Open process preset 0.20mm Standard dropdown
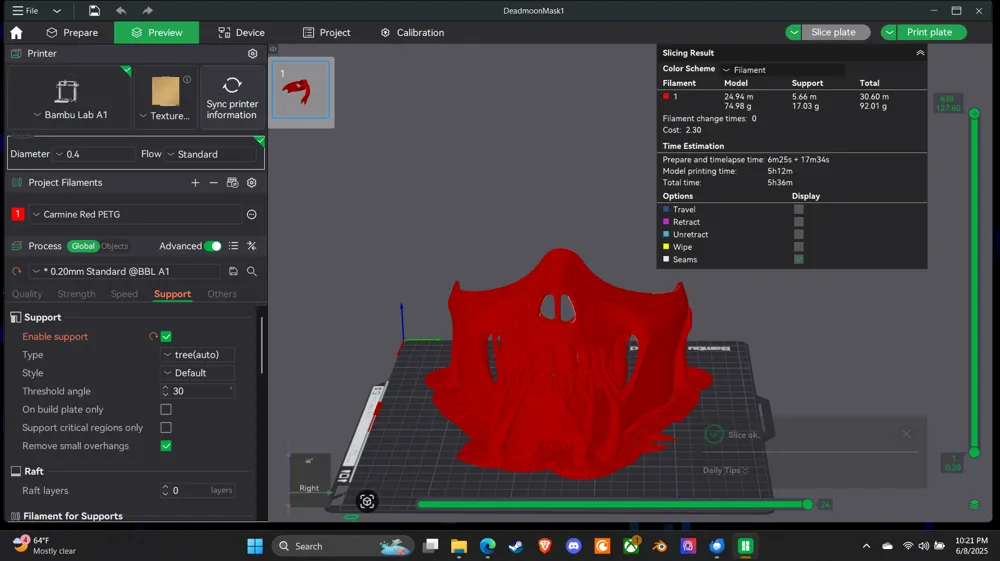The height and width of the screenshot is (561, 1000). coord(126,272)
